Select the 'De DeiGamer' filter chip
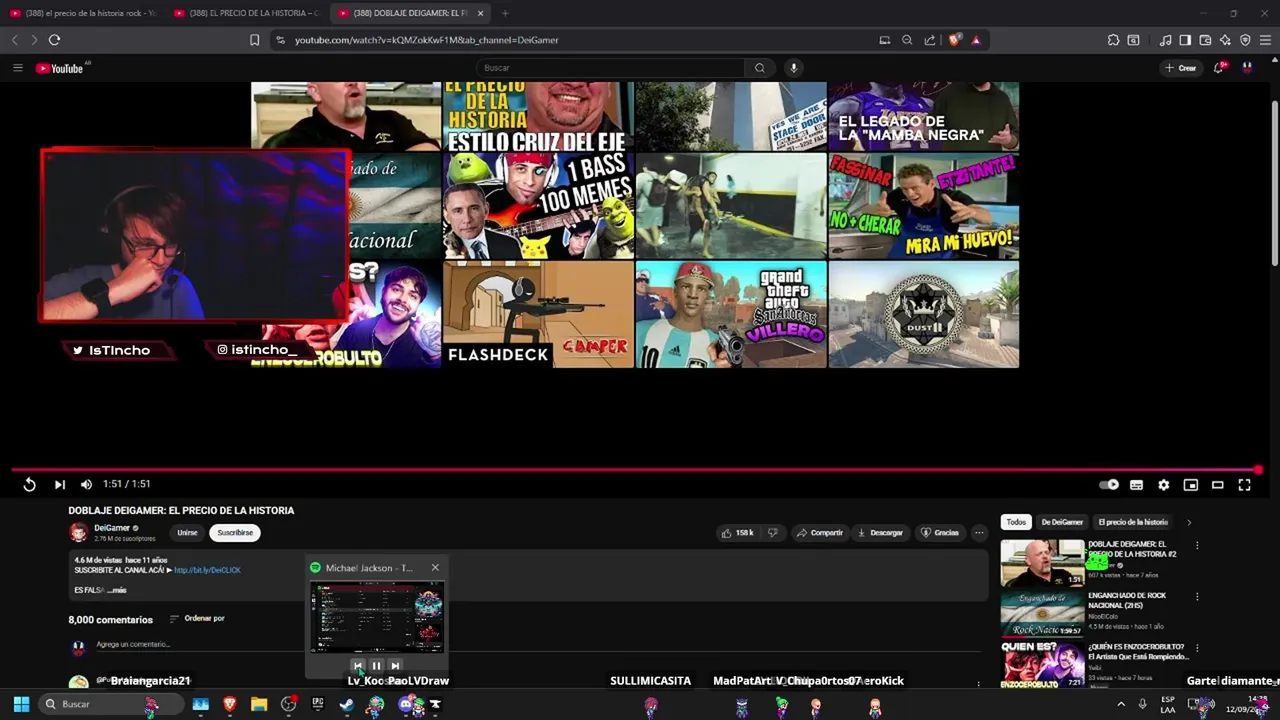This screenshot has width=1280, height=720. (1062, 522)
